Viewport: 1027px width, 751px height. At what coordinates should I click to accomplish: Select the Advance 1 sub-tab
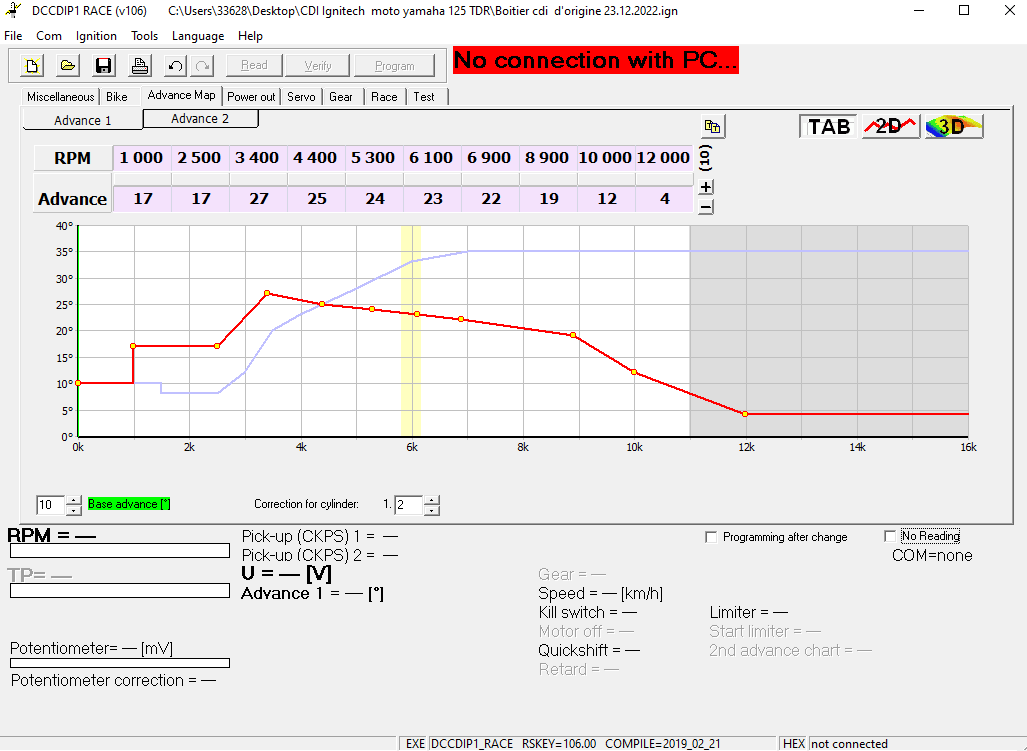83,120
